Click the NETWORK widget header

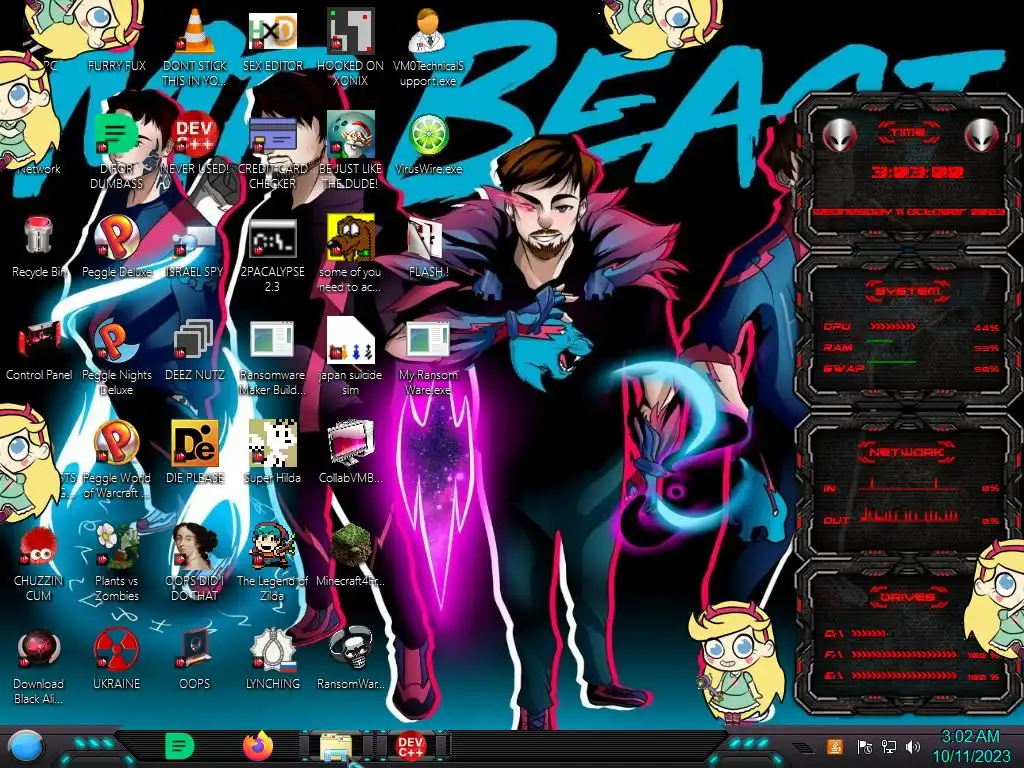[x=908, y=451]
